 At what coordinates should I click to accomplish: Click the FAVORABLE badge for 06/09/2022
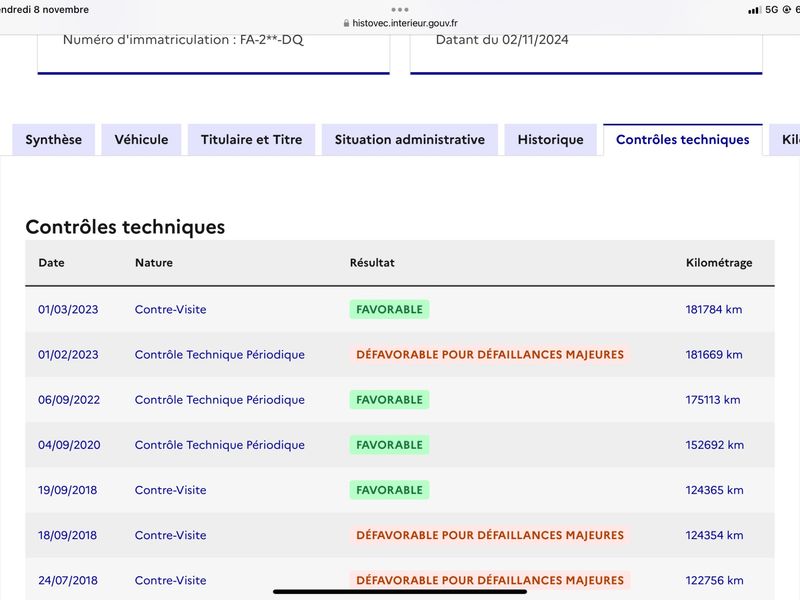point(389,399)
